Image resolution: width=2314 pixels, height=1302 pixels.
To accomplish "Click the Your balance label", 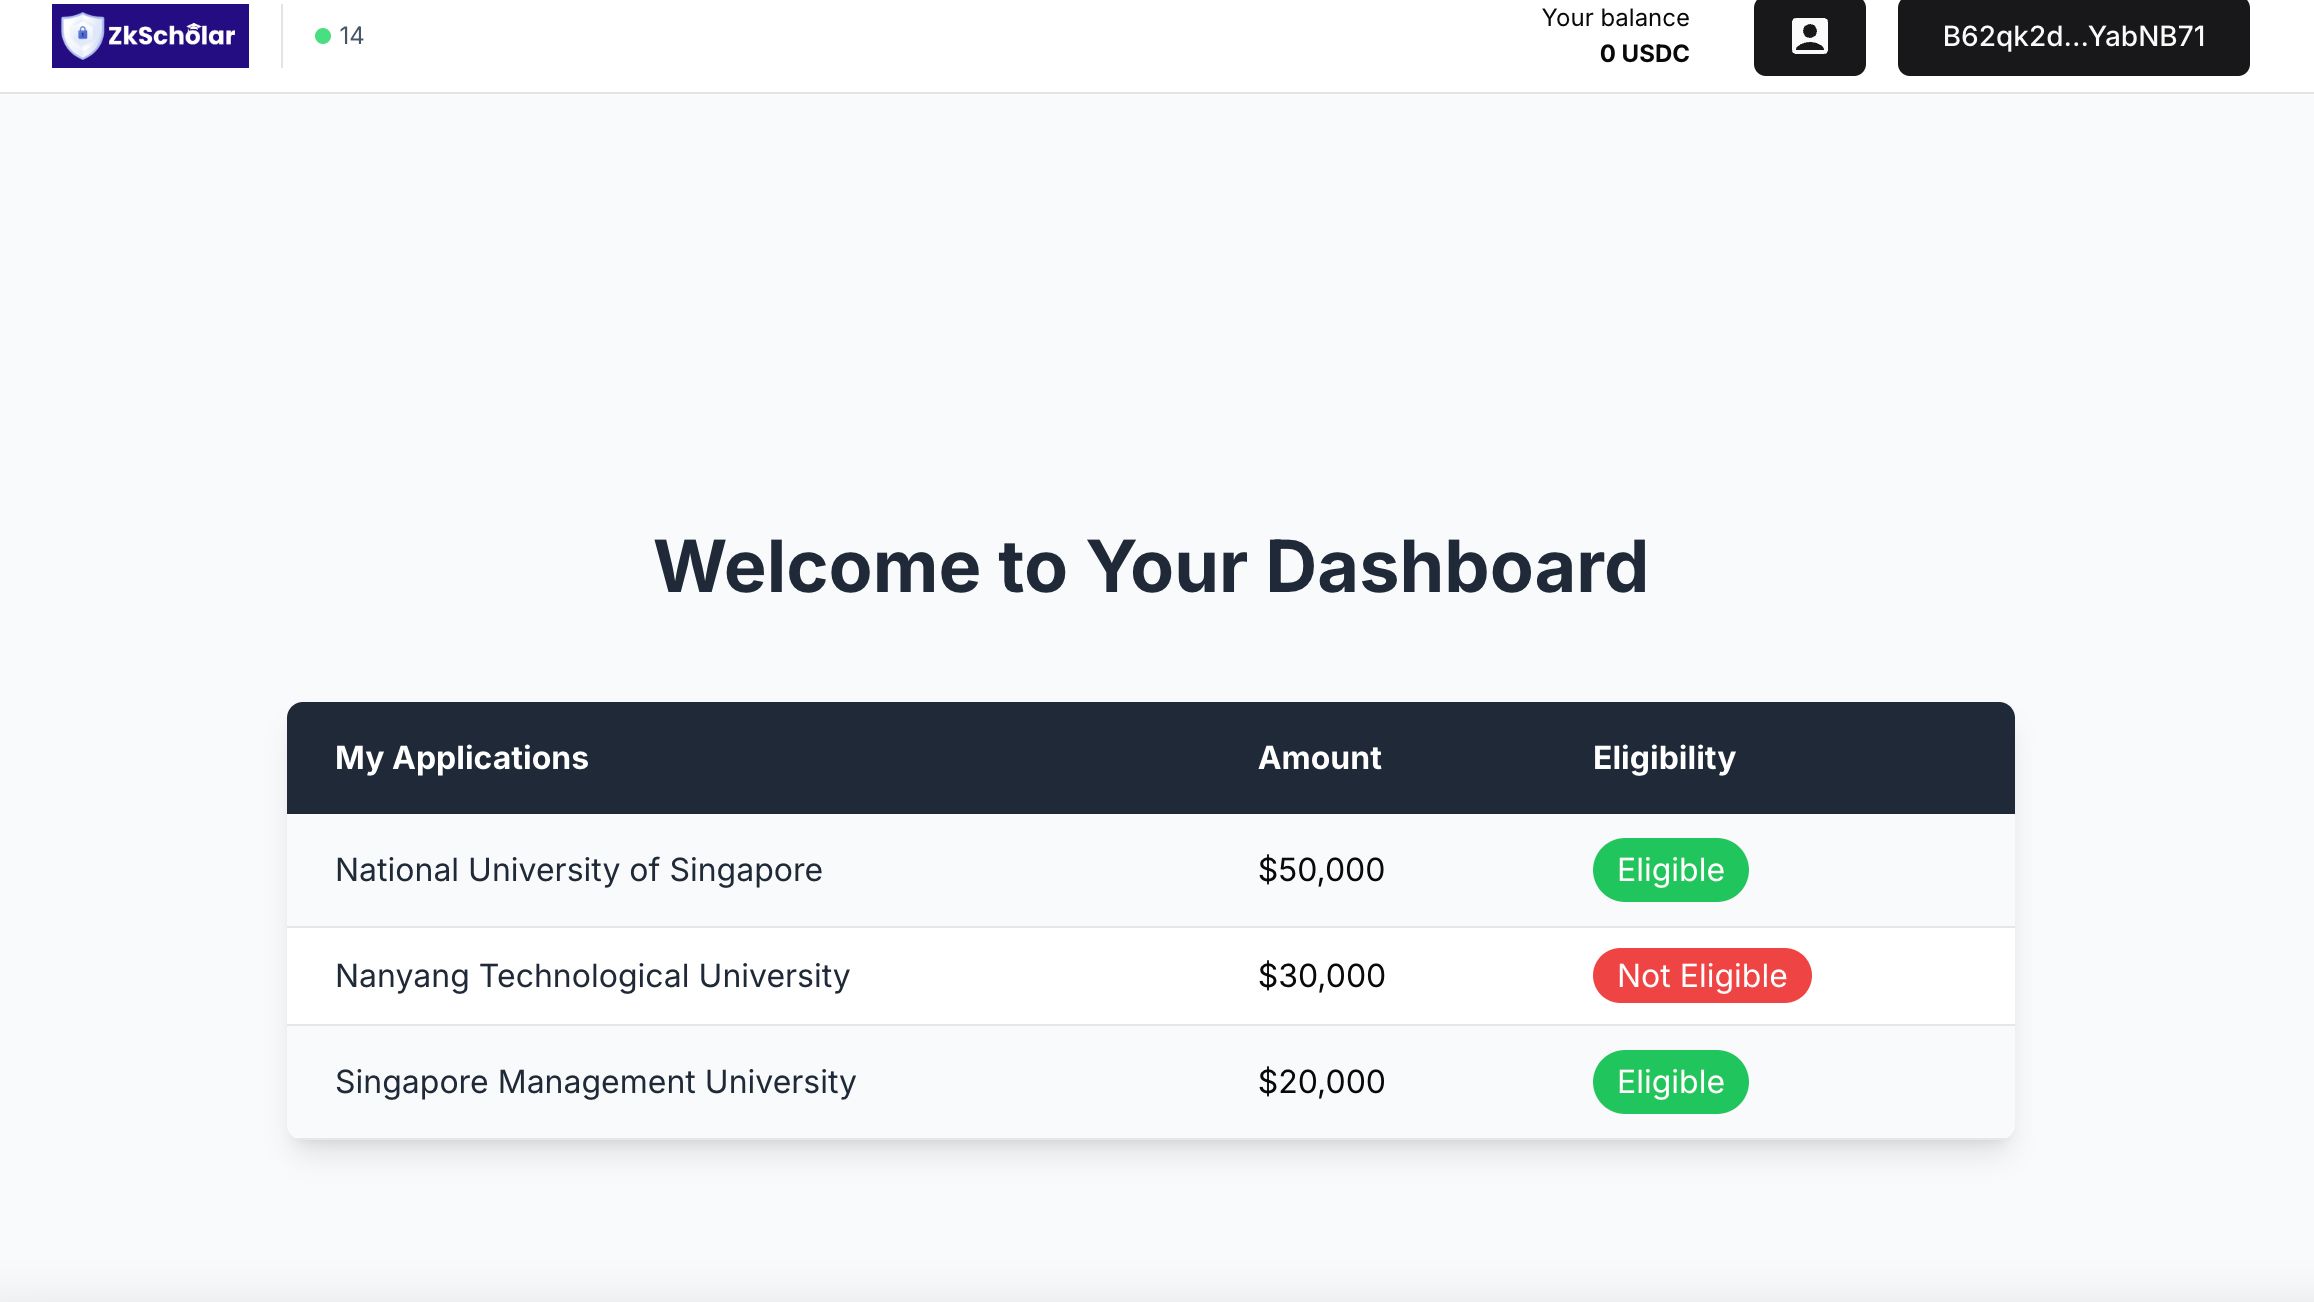I will 1615,18.
